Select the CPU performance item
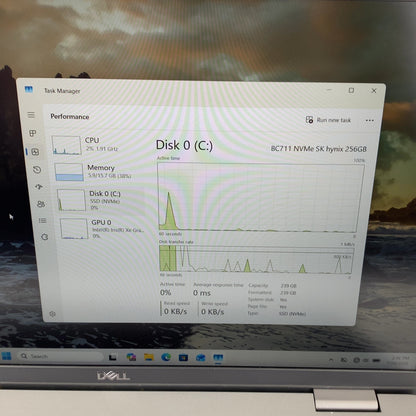The width and height of the screenshot is (416, 416). tap(99, 145)
